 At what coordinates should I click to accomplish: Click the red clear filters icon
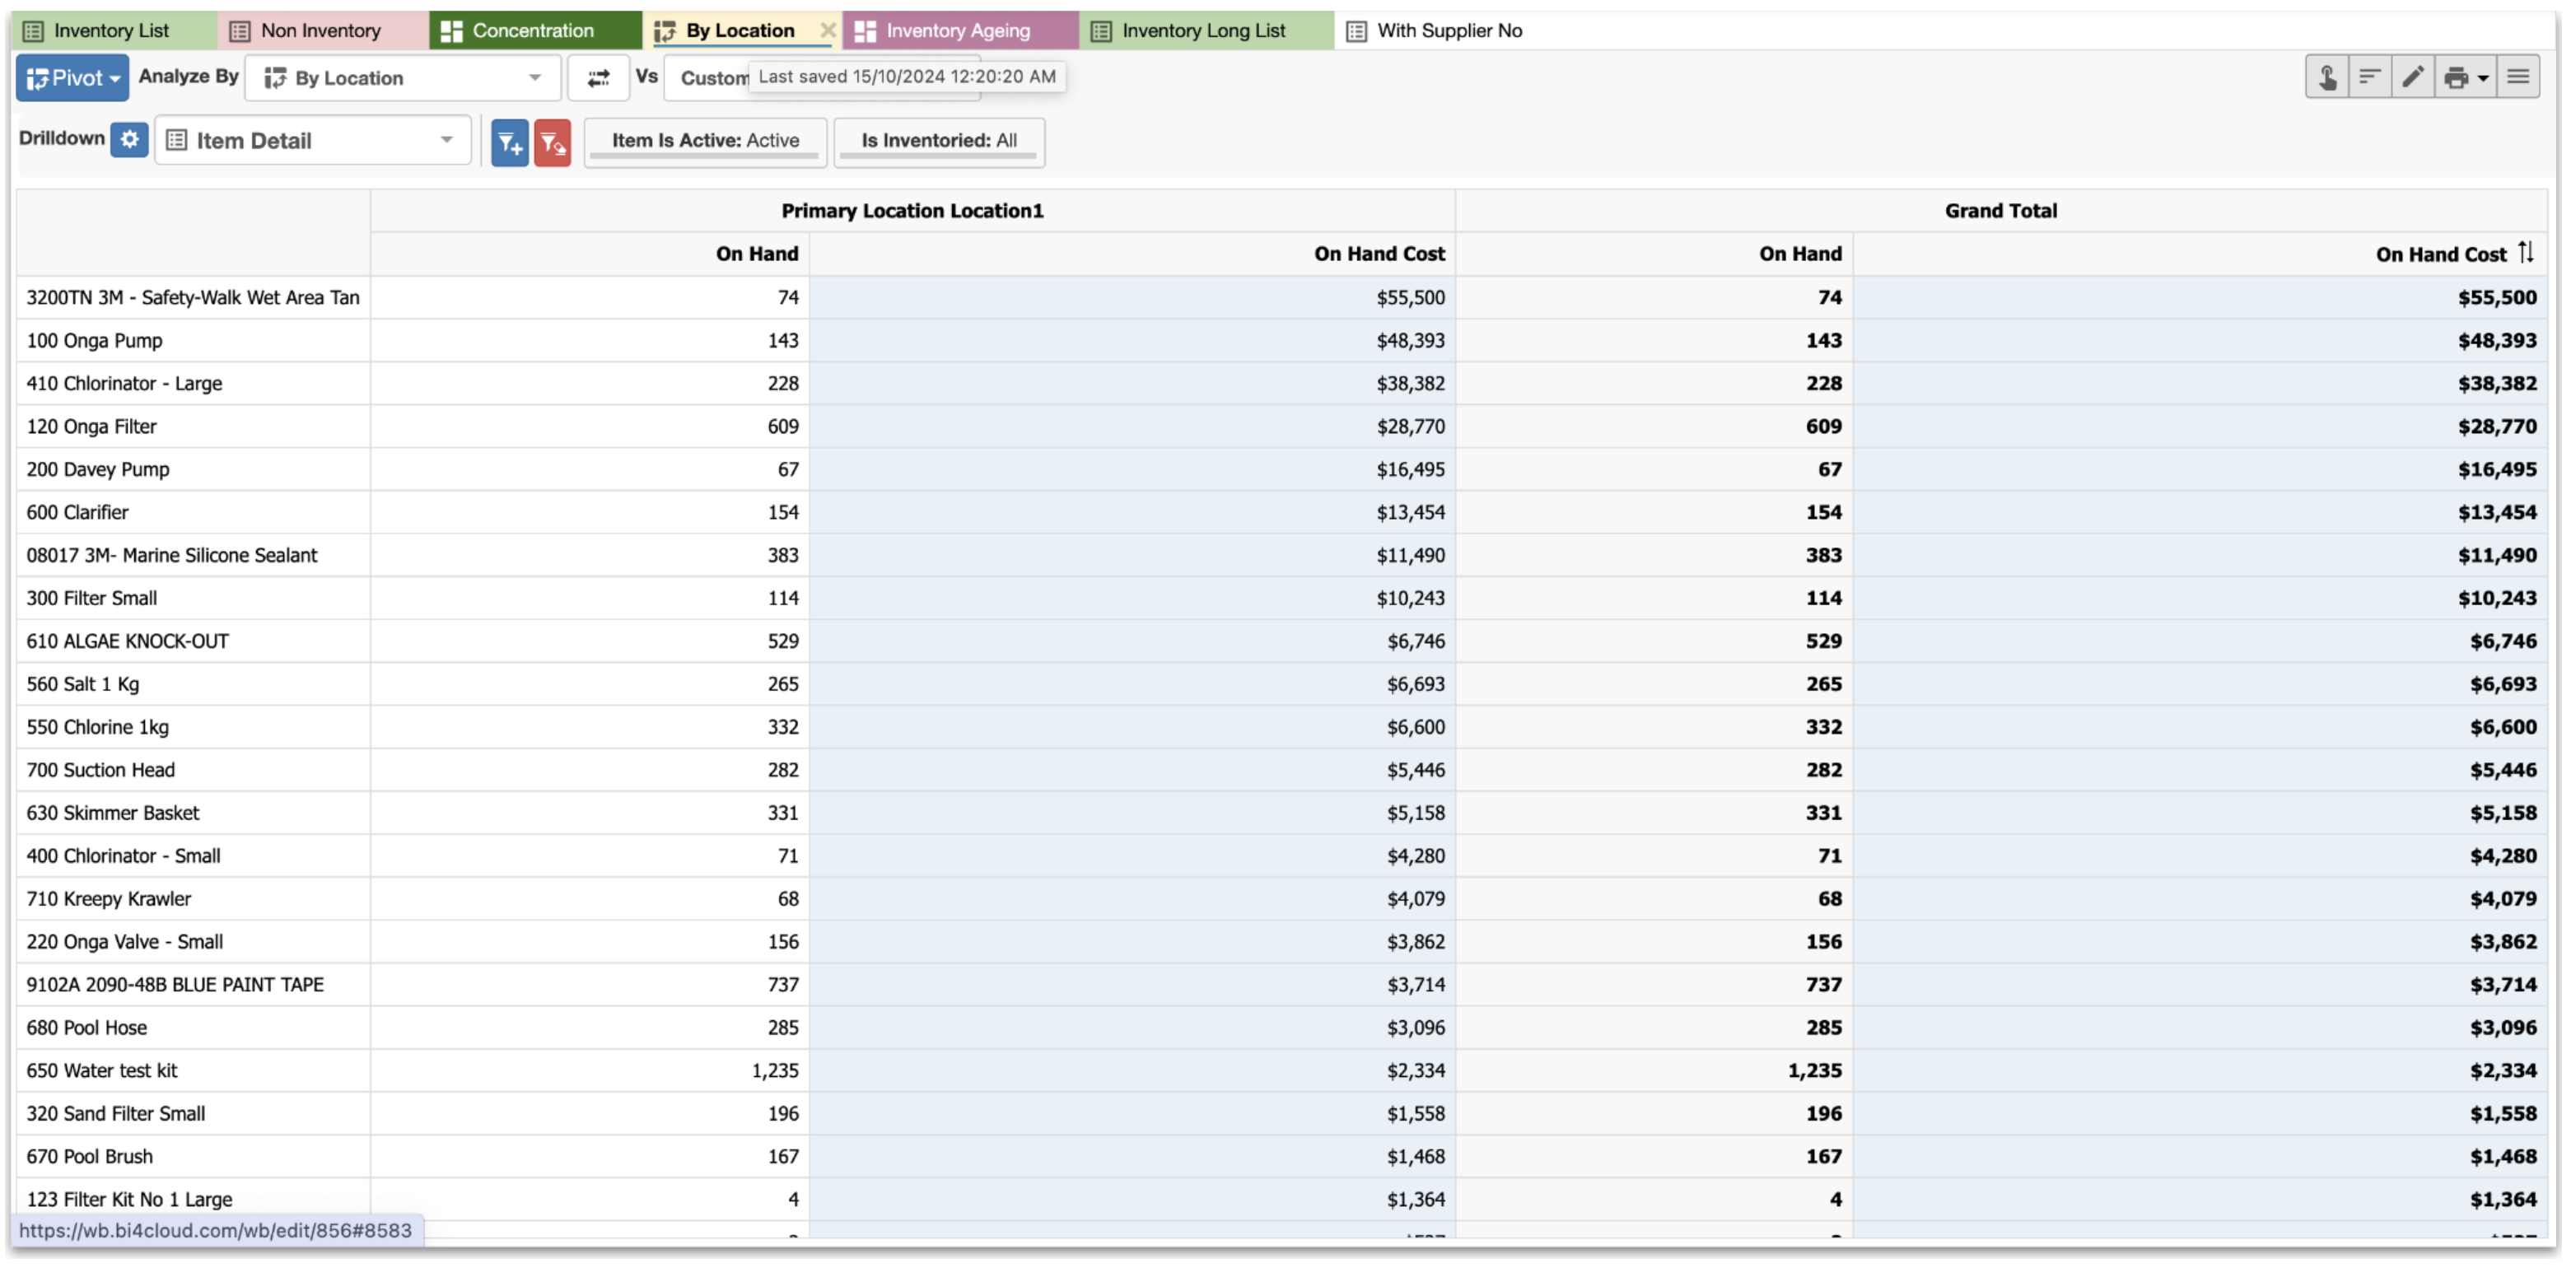(x=552, y=143)
